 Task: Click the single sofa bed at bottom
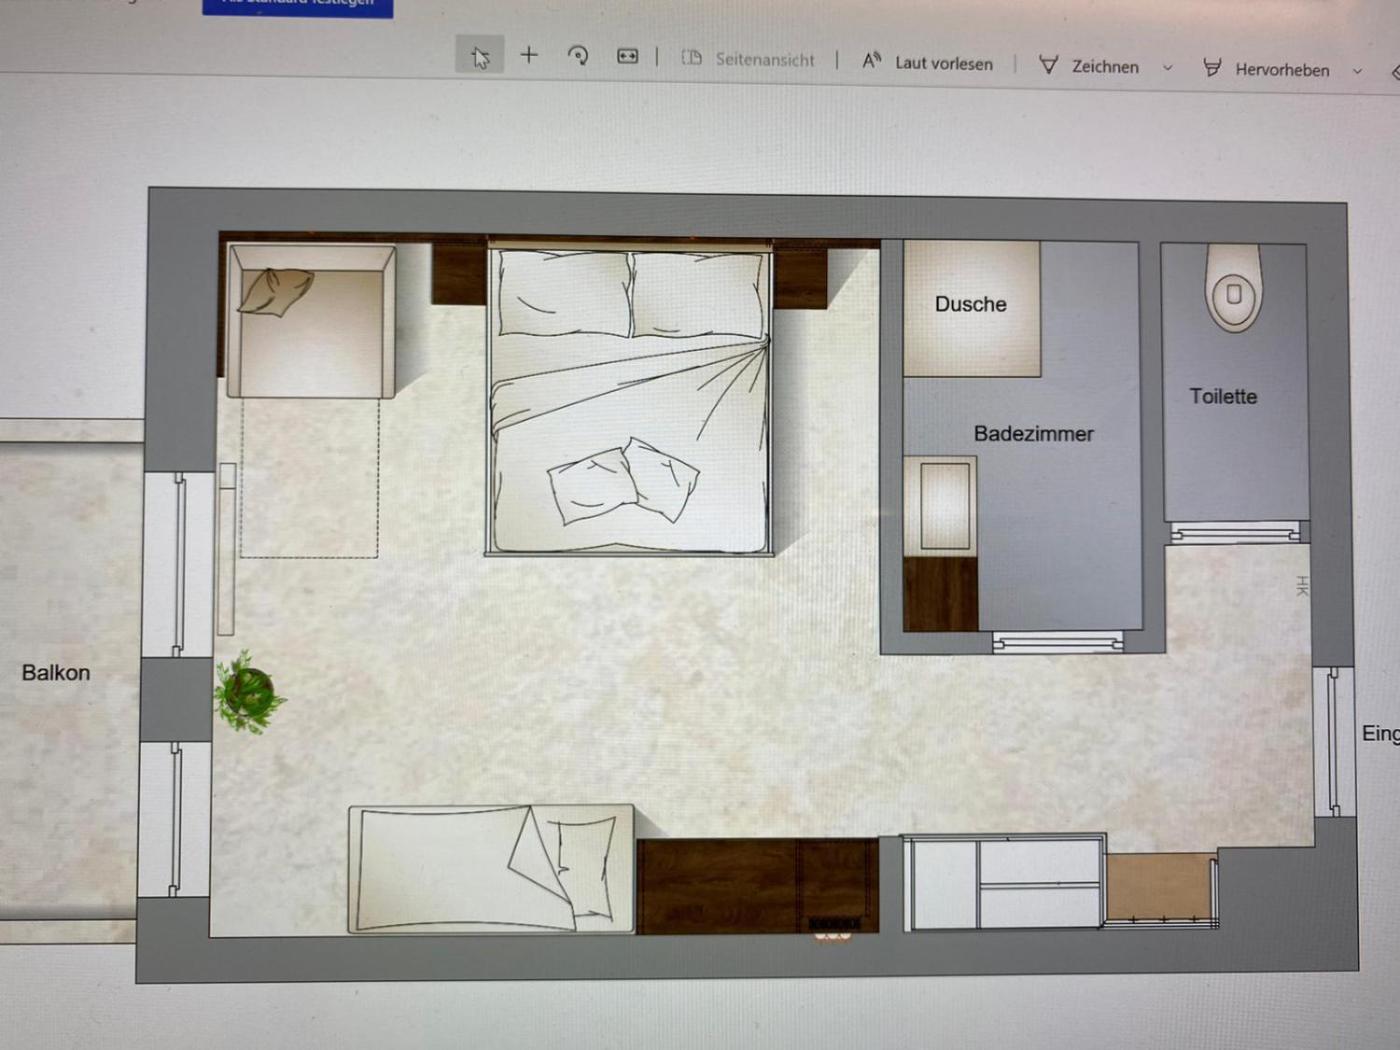coord(490,868)
